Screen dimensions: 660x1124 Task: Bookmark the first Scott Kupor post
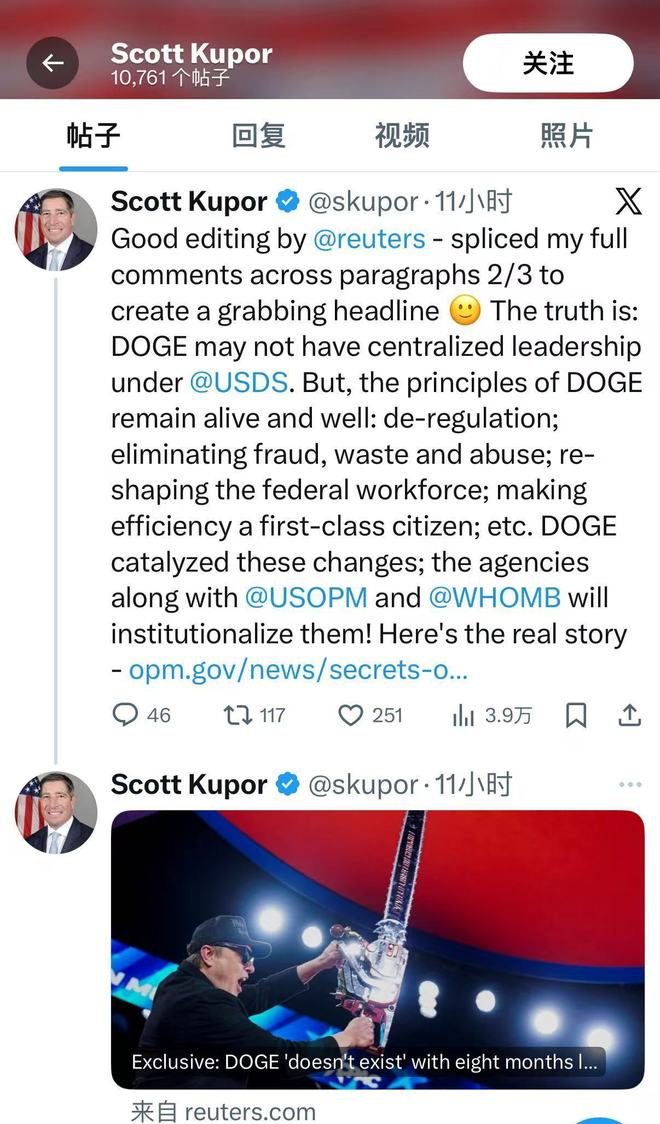point(576,715)
